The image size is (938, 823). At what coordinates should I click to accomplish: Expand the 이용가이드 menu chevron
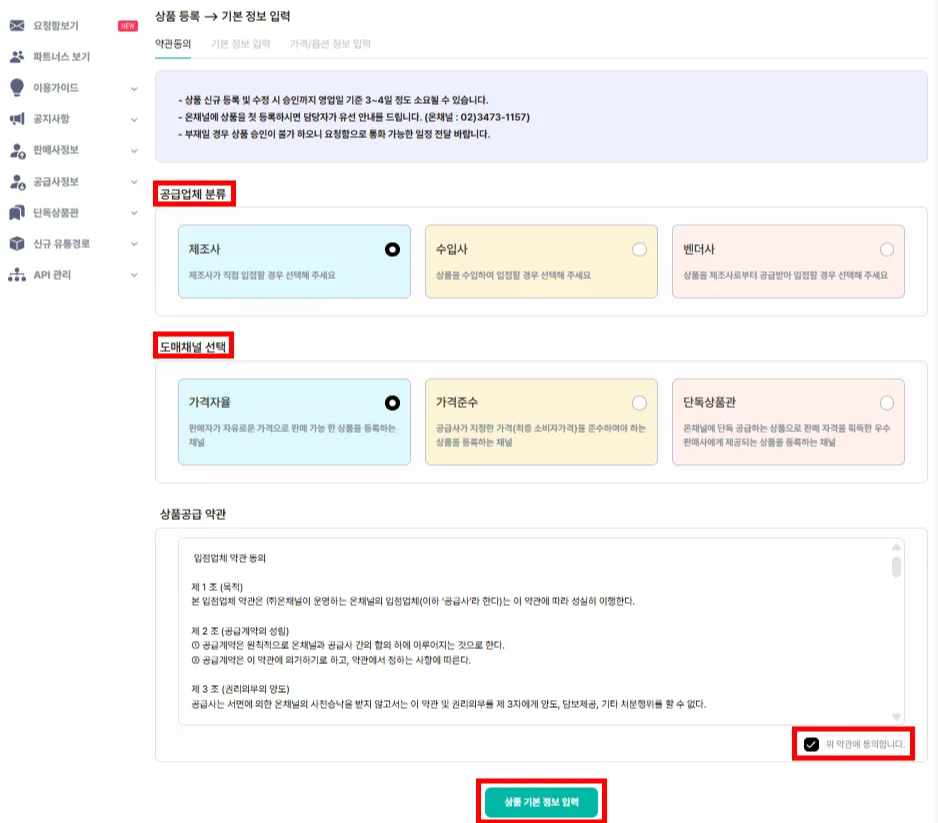tap(134, 89)
